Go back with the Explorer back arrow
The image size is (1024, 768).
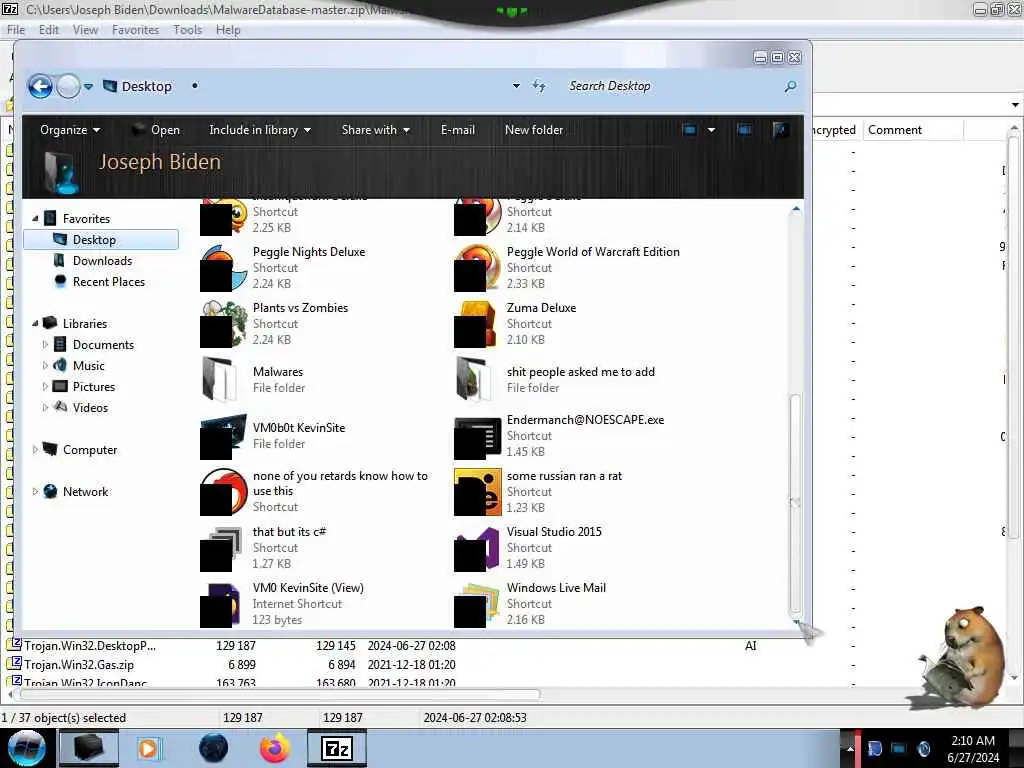tap(40, 86)
